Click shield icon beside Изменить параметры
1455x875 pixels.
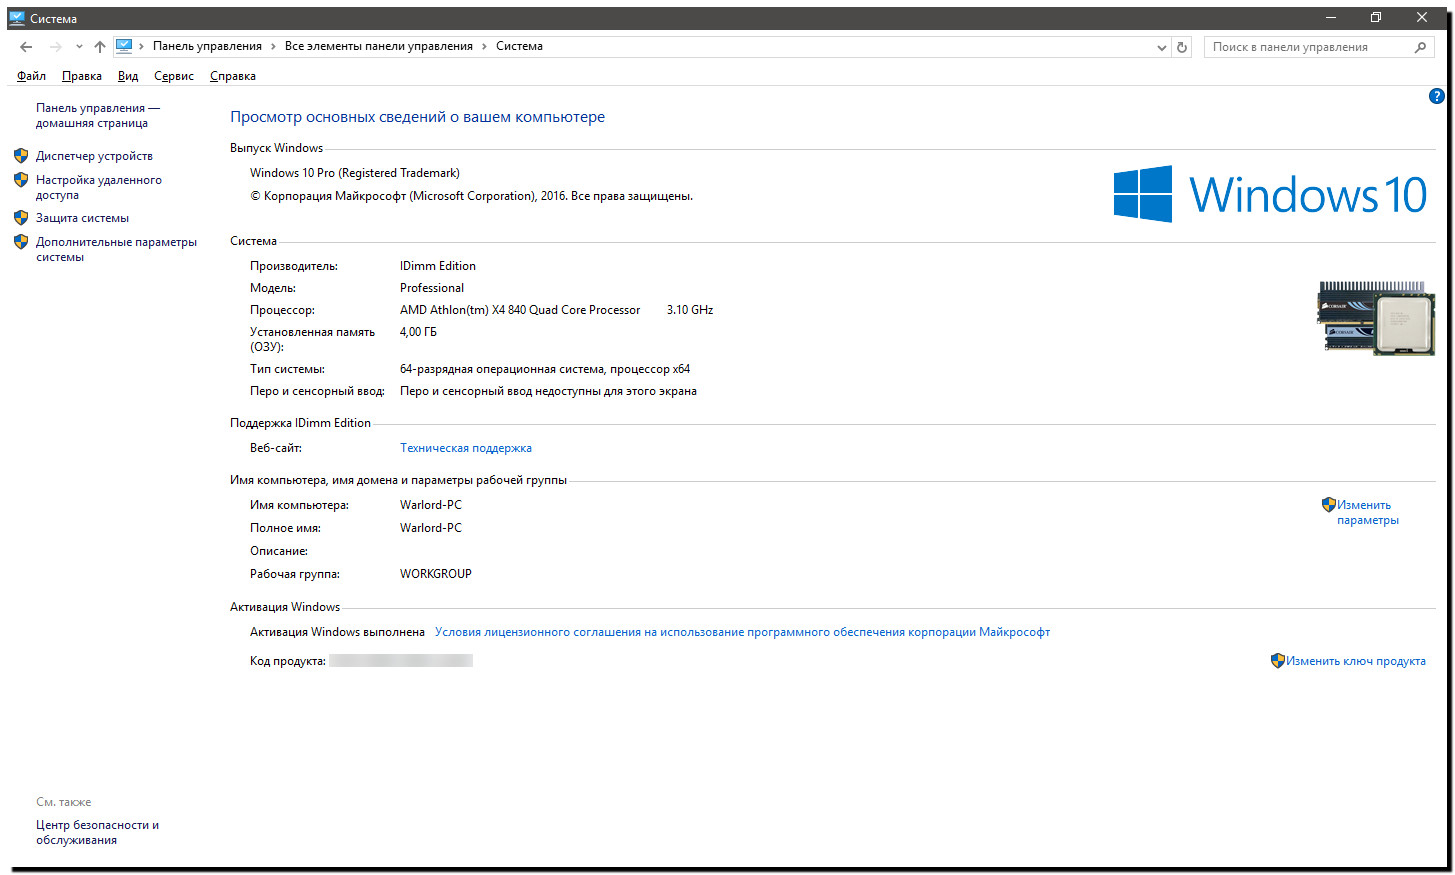click(x=1329, y=505)
